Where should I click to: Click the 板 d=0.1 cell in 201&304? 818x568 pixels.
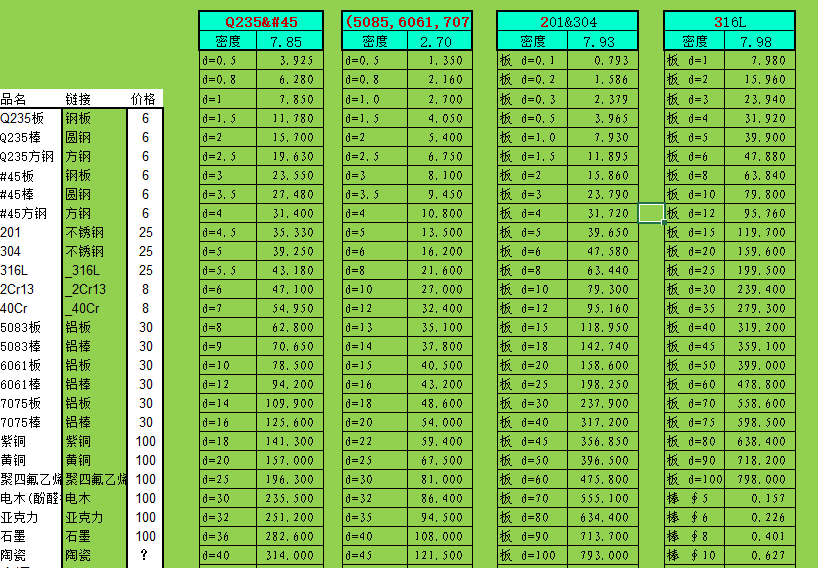coord(532,61)
